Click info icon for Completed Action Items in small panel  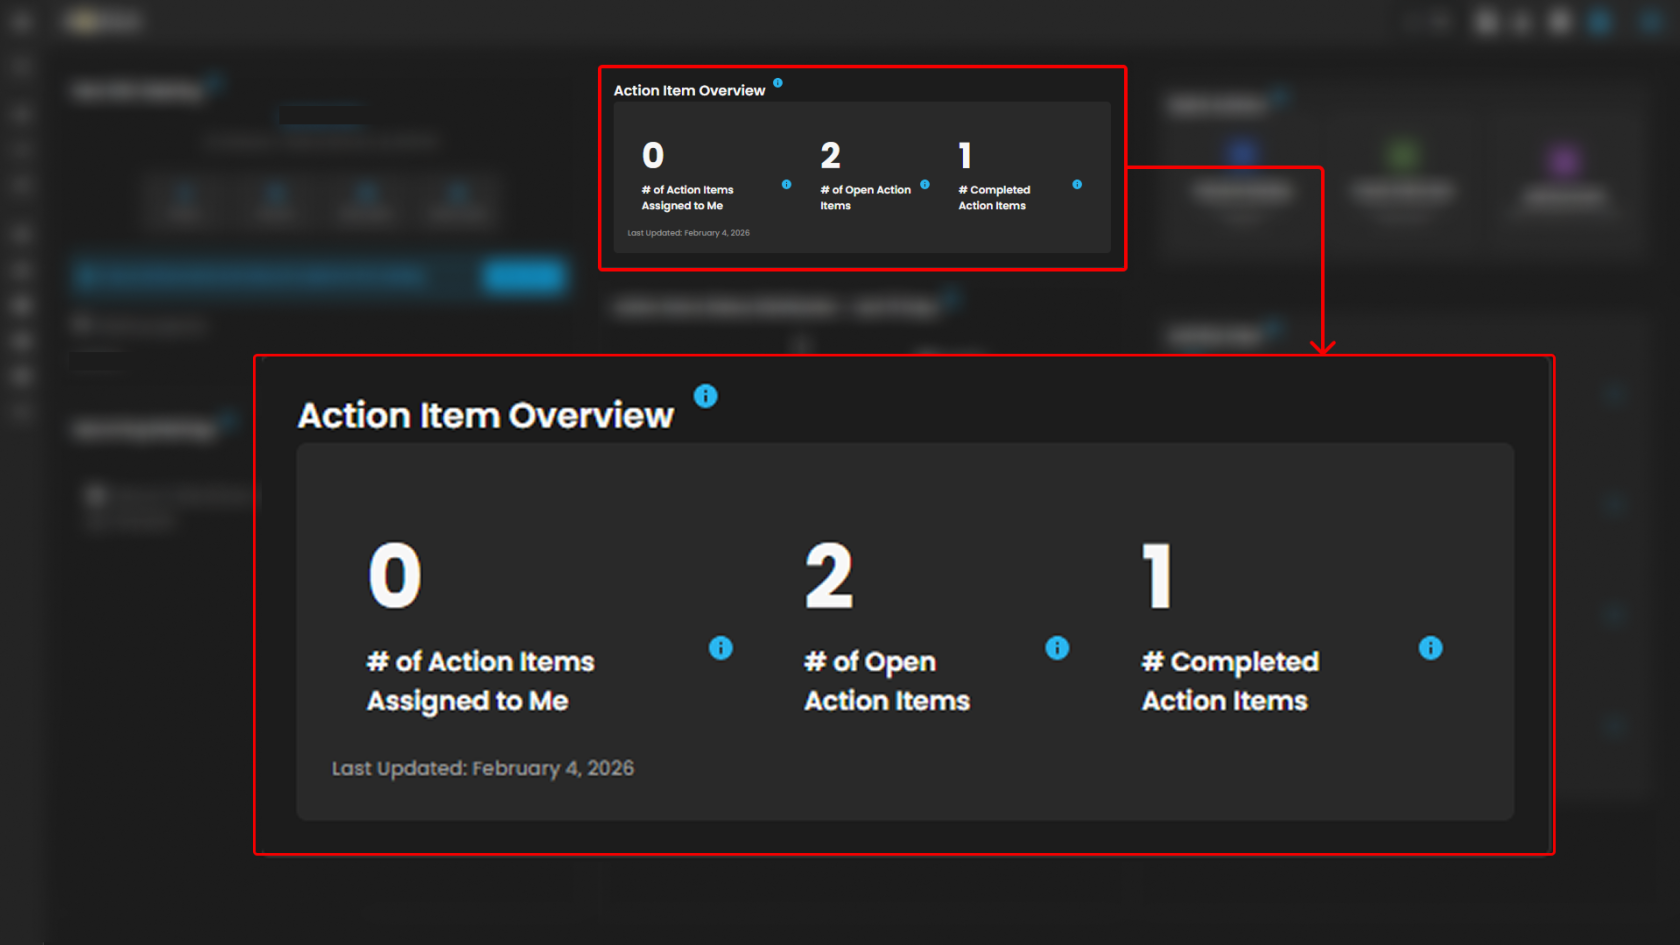pos(1077,184)
